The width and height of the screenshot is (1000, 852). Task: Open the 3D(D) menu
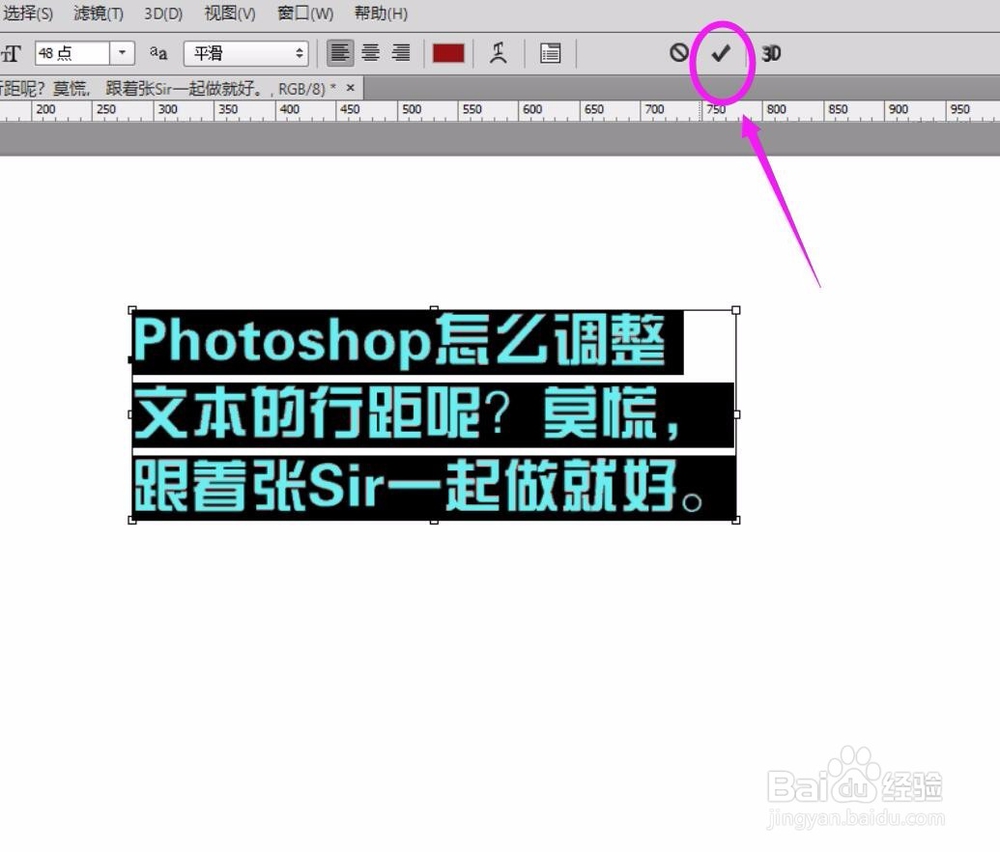point(163,13)
